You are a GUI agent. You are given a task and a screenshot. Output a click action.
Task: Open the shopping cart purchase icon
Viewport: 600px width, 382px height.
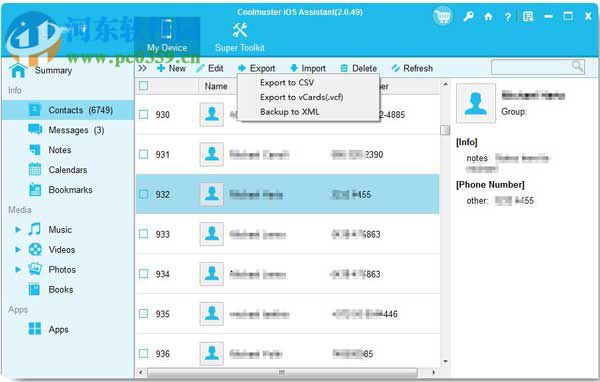coord(443,16)
